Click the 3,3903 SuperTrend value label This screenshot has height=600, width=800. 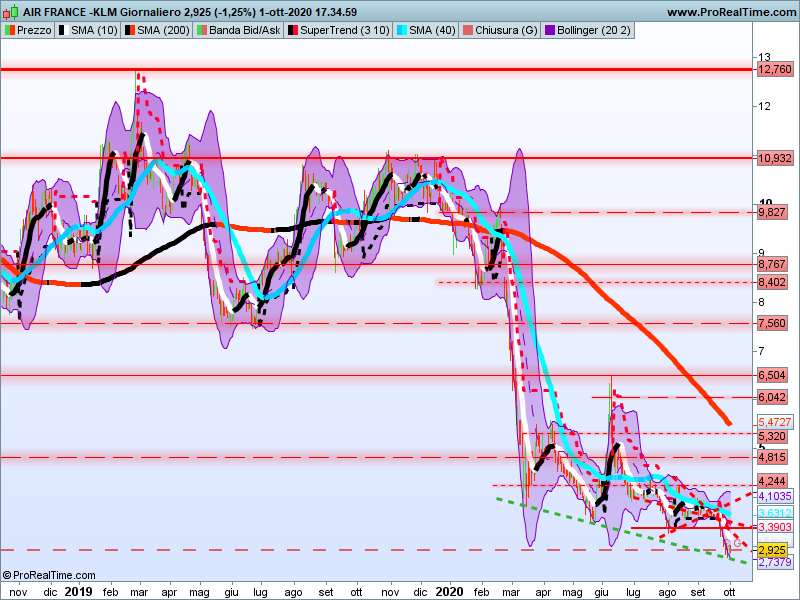(x=774, y=527)
